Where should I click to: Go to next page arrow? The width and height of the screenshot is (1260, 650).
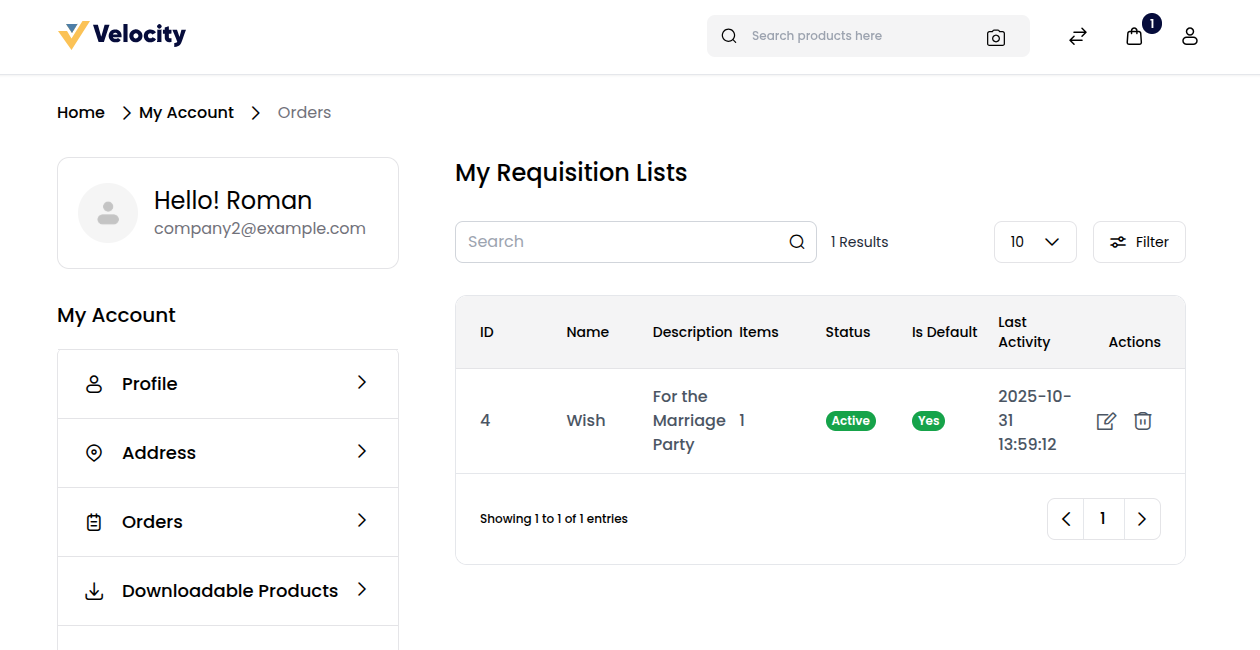1142,519
